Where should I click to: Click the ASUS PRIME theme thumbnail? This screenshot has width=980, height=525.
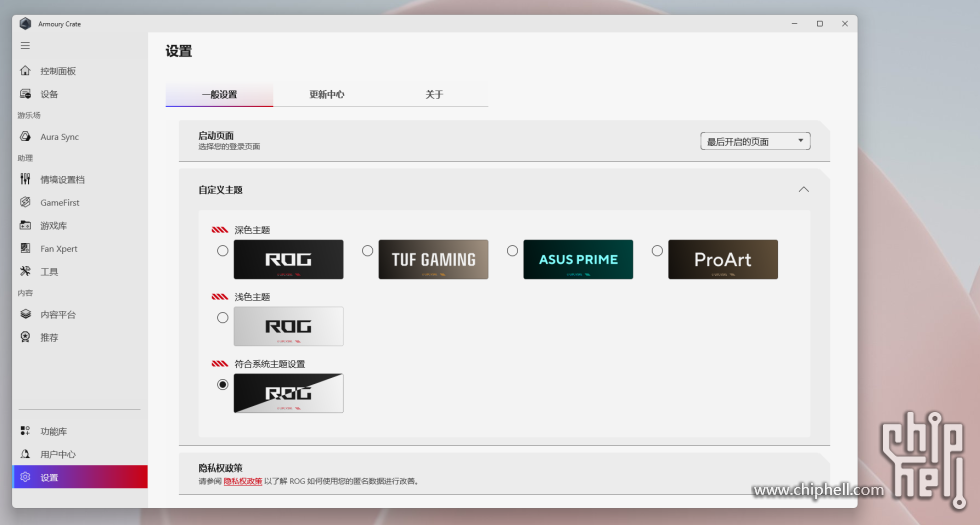[x=578, y=259]
